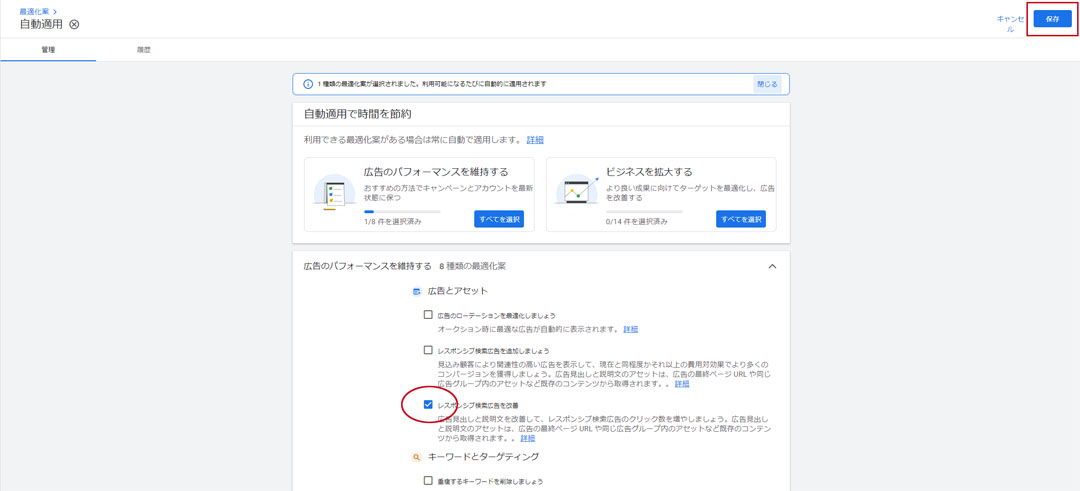Enable 広告のローテーションを最適化しましょう checkbox

point(428,315)
